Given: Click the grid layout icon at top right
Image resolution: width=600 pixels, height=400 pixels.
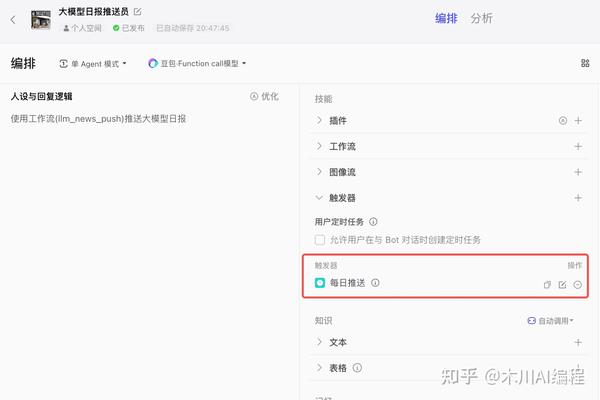Looking at the screenshot, I should tap(585, 63).
